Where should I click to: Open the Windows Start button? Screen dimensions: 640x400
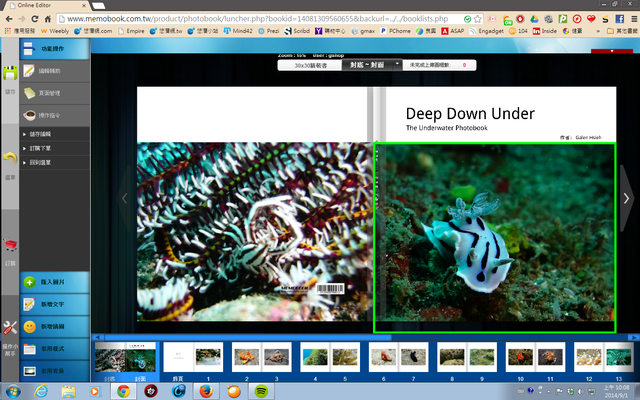pyautogui.click(x=13, y=391)
